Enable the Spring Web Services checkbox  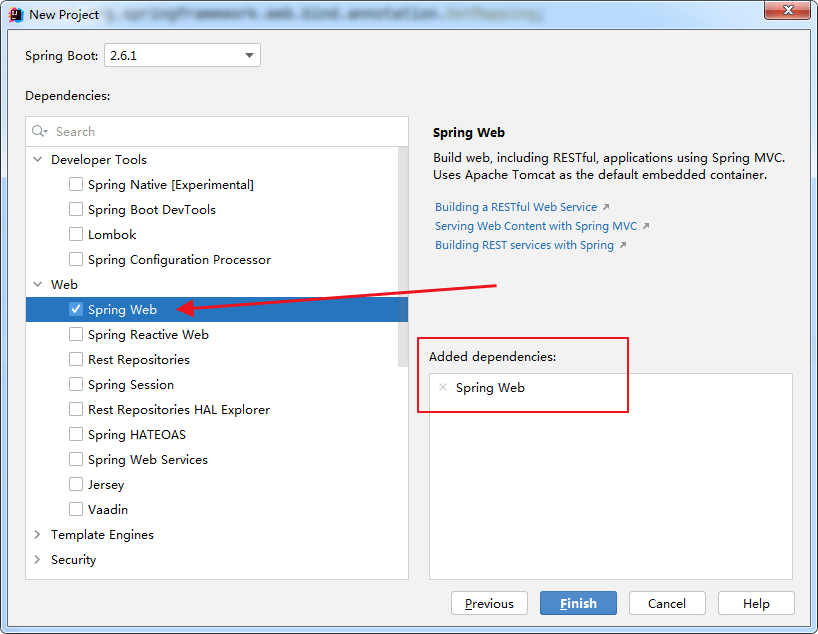coord(76,460)
